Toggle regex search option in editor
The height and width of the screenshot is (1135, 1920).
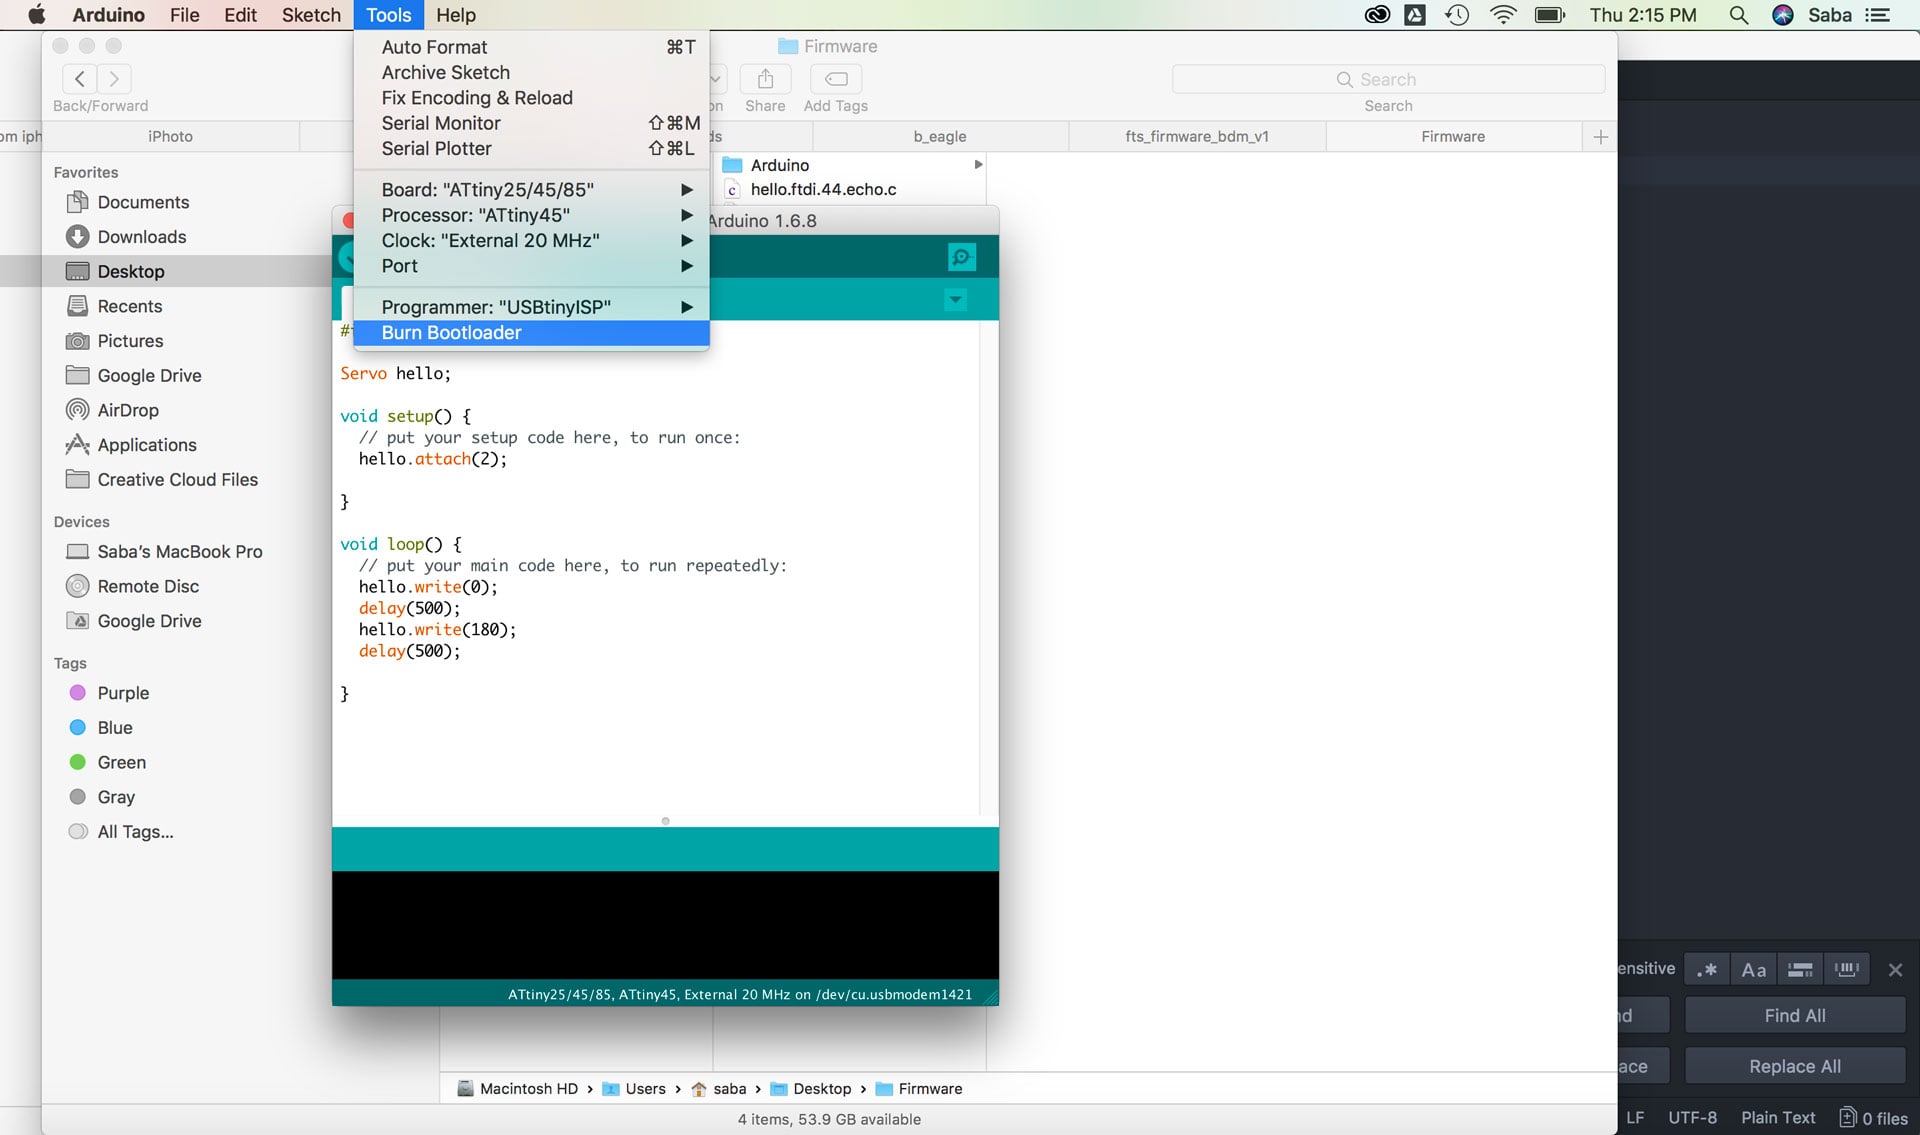pos(1707,969)
